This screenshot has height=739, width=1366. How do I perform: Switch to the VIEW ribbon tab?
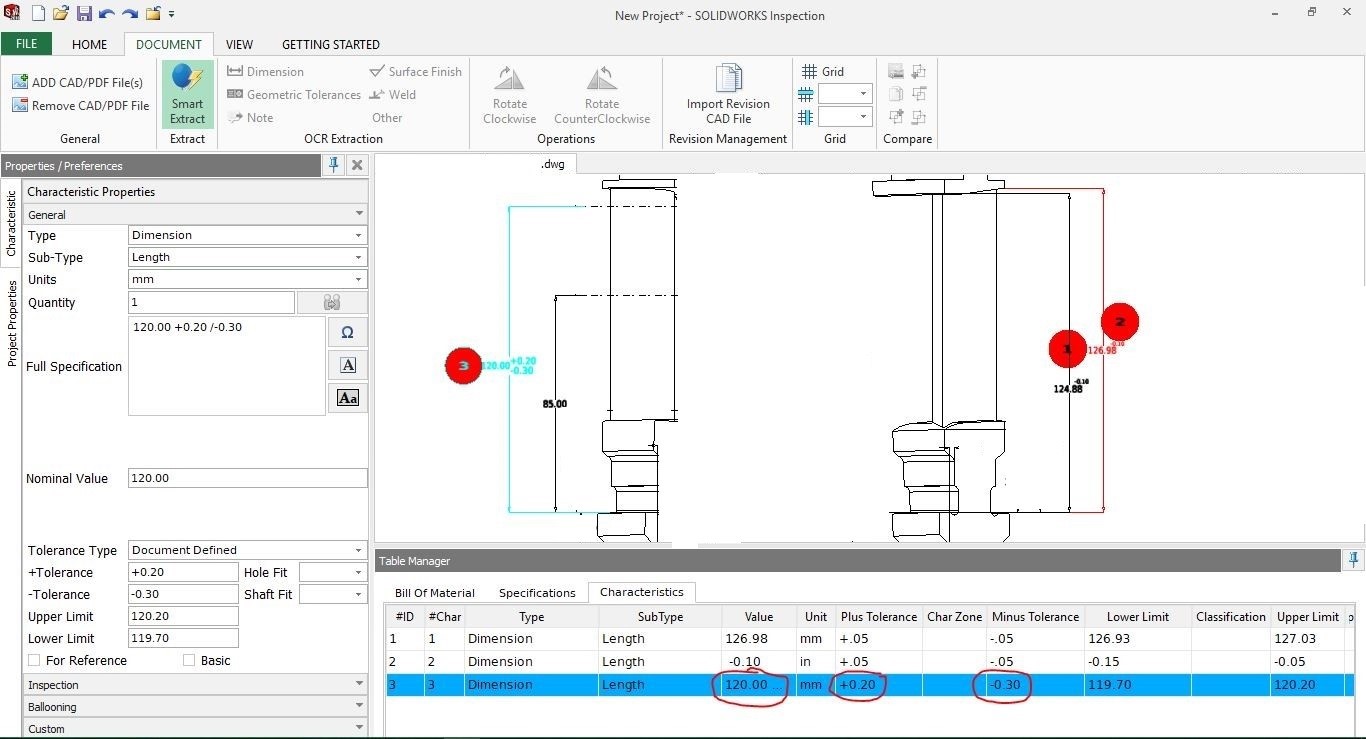click(239, 44)
